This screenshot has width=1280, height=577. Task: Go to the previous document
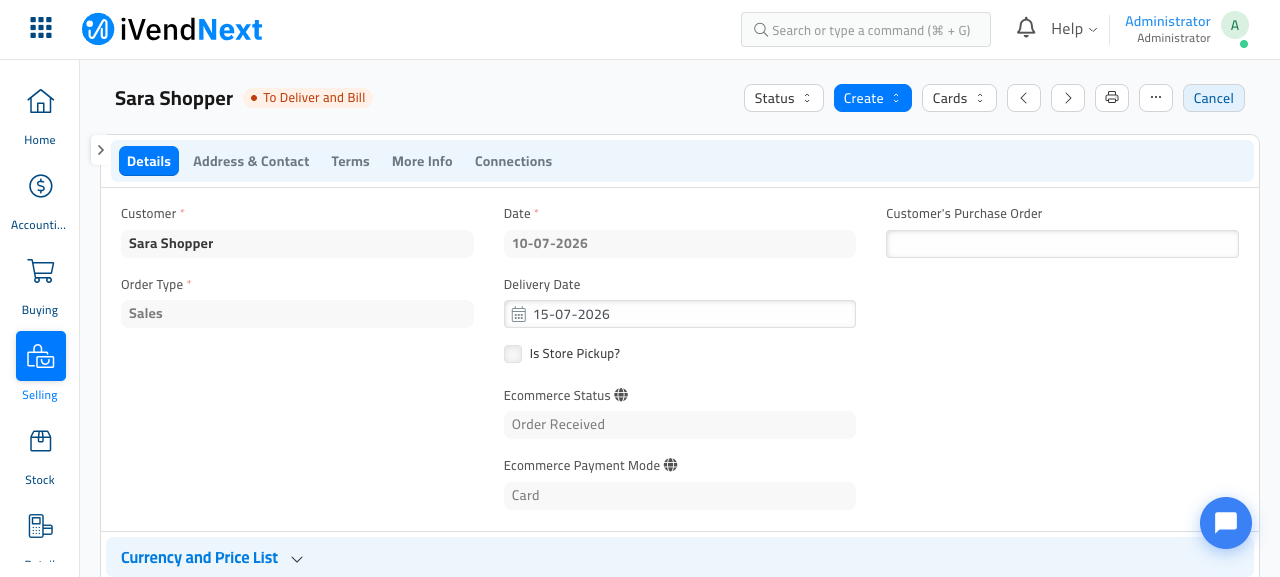[x=1023, y=98]
